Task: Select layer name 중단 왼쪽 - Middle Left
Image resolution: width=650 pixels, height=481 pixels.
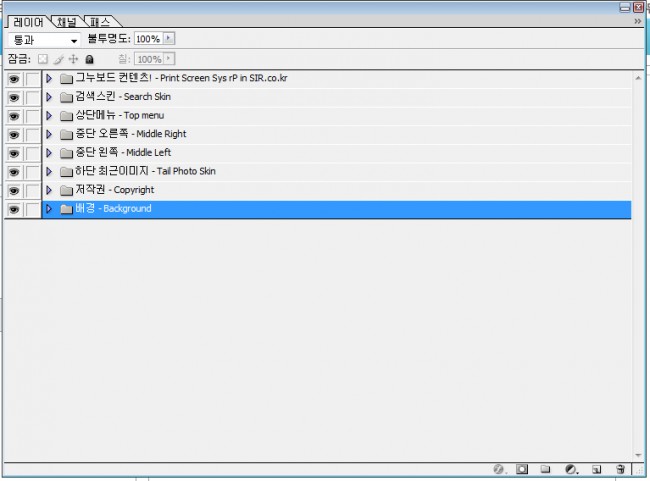Action: tap(123, 152)
